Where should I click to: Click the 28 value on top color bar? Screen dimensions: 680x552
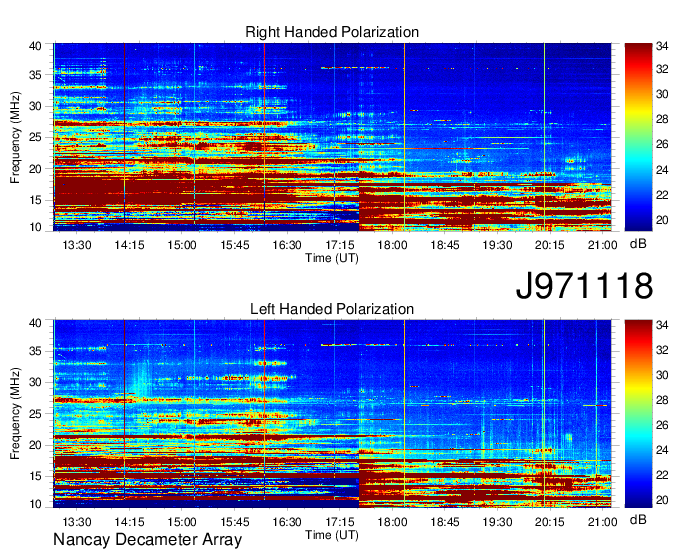(x=662, y=119)
